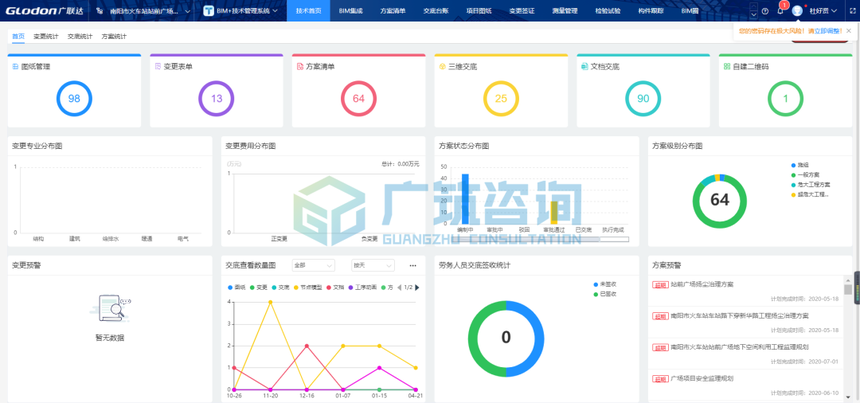Click the 暂无数据 empty-state icon
The height and width of the screenshot is (403, 860).
tap(110, 308)
